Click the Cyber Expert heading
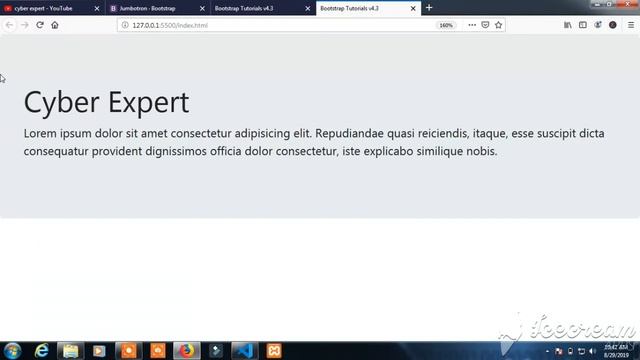Screen dimensions: 640x360 (106, 102)
